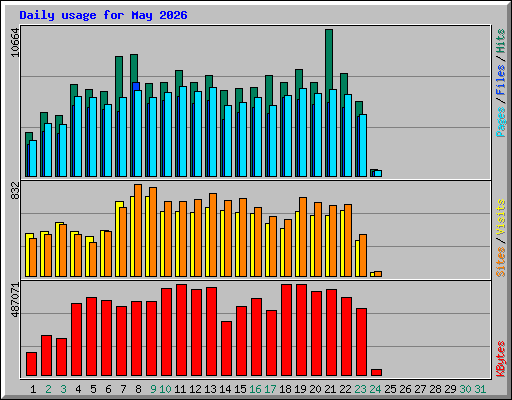Click the cyan pages bar for day 24
The width and height of the screenshot is (512, 400).
(378, 173)
